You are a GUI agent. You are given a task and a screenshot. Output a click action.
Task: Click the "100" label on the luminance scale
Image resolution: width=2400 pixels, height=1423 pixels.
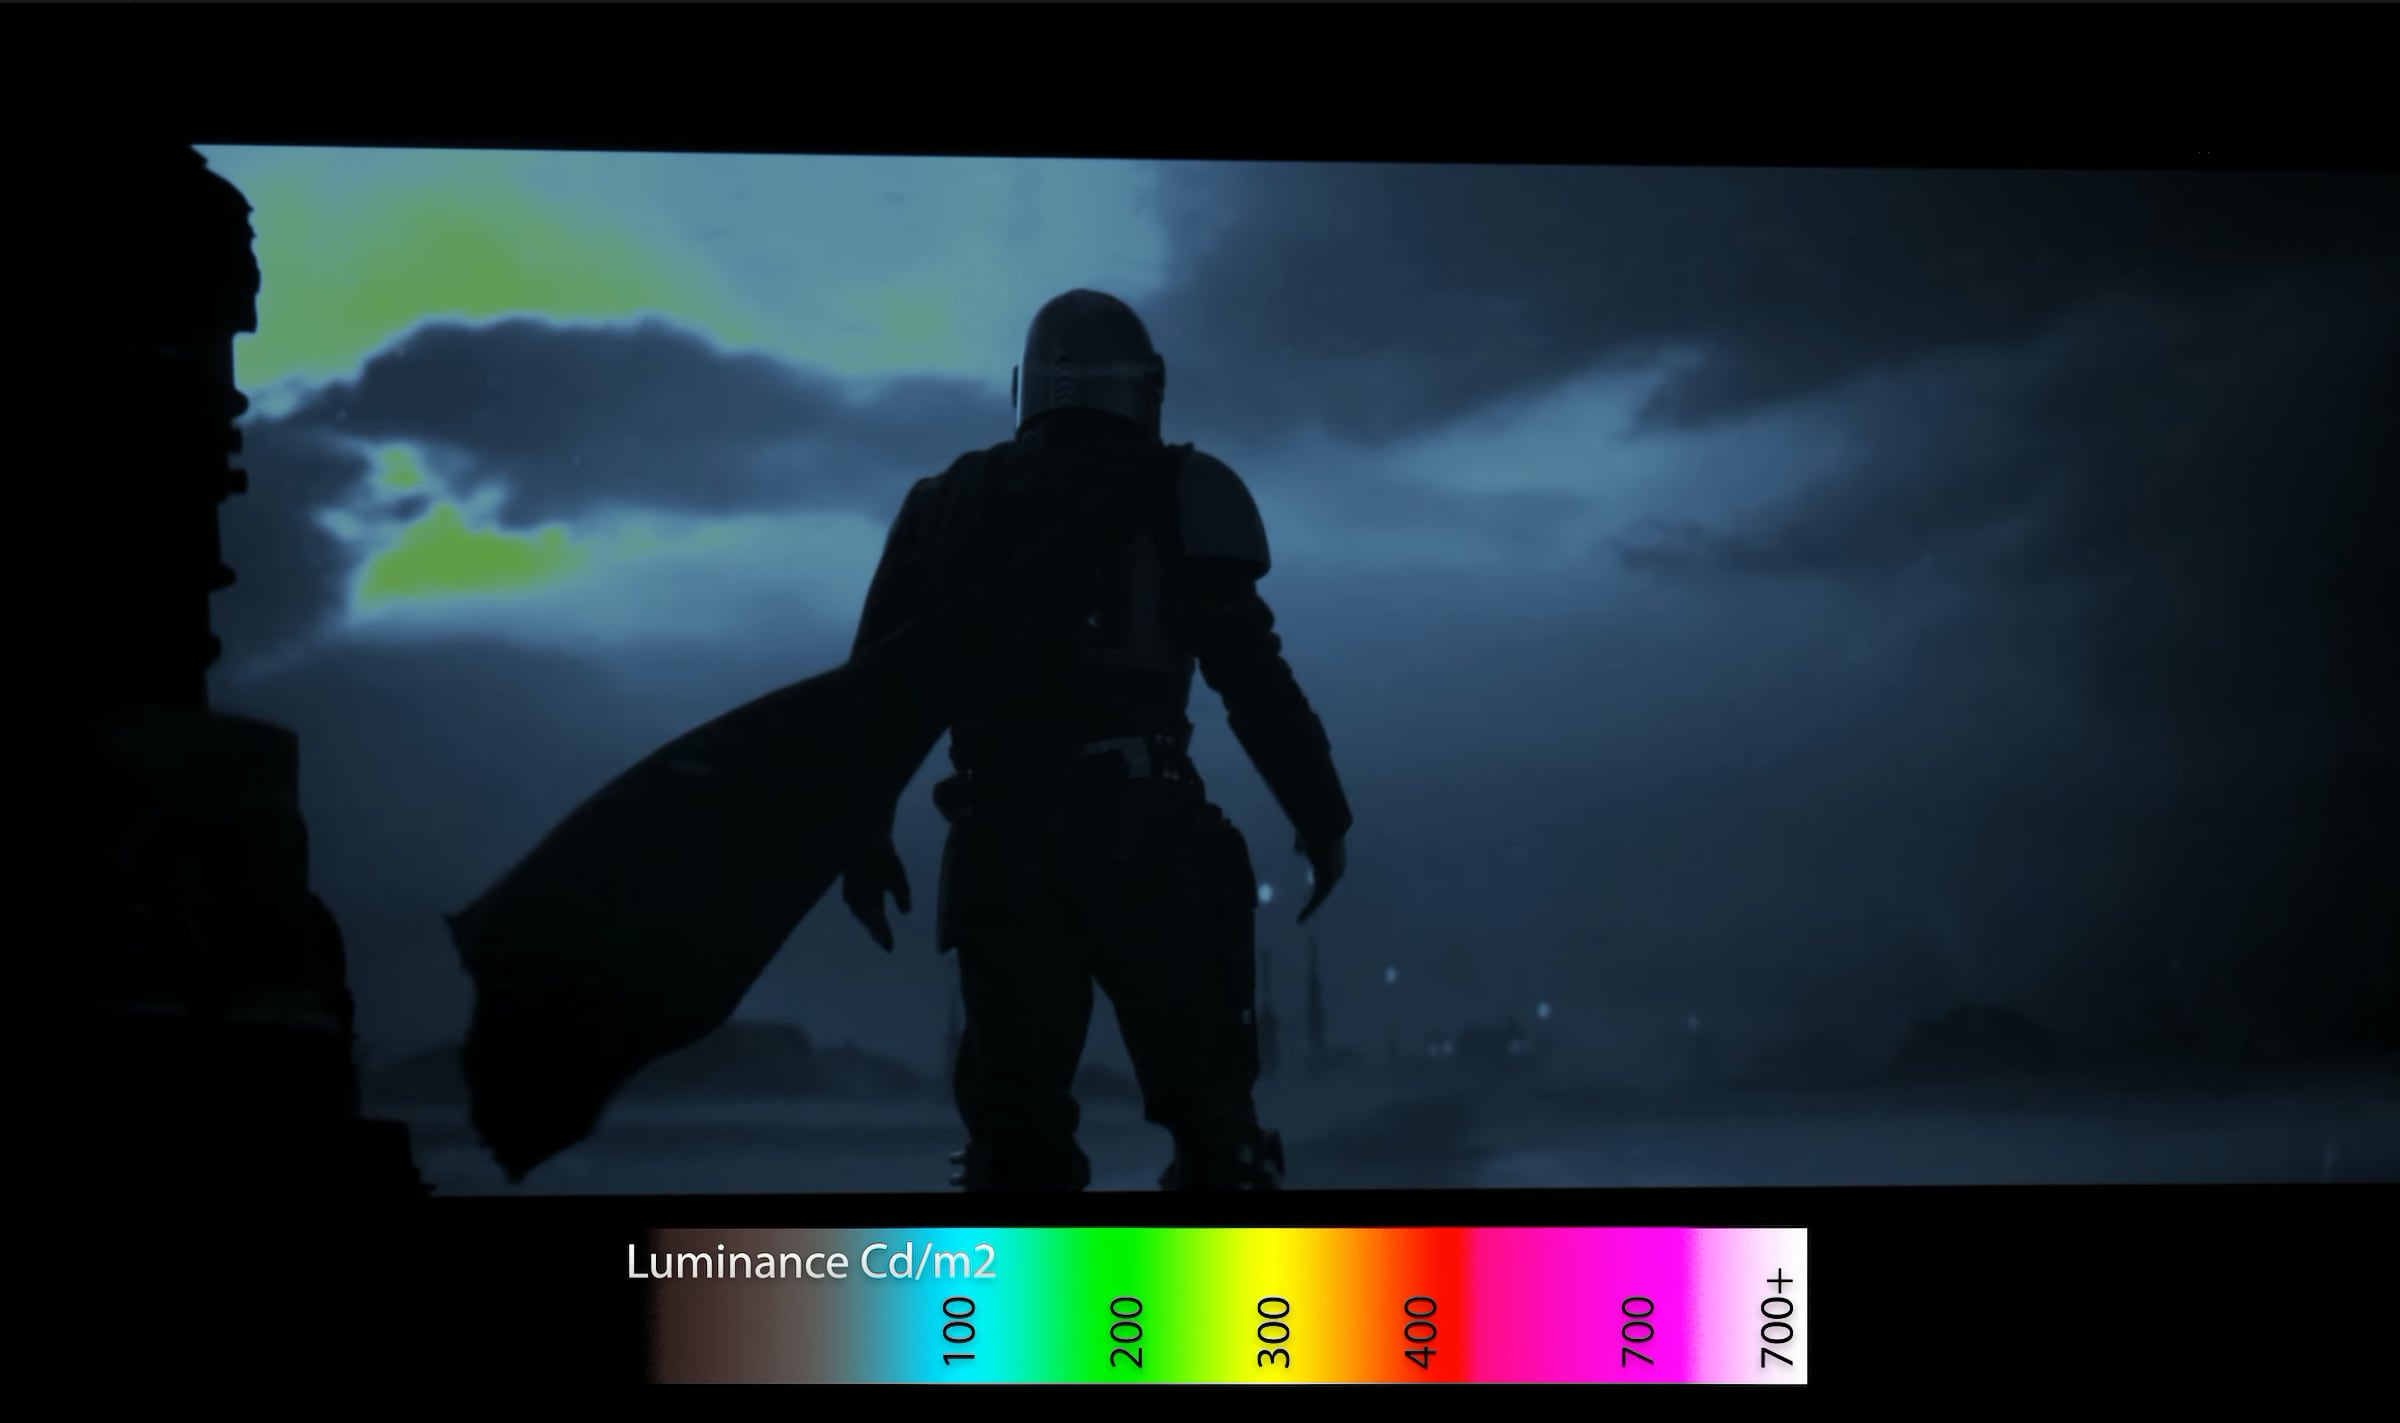pos(959,1332)
